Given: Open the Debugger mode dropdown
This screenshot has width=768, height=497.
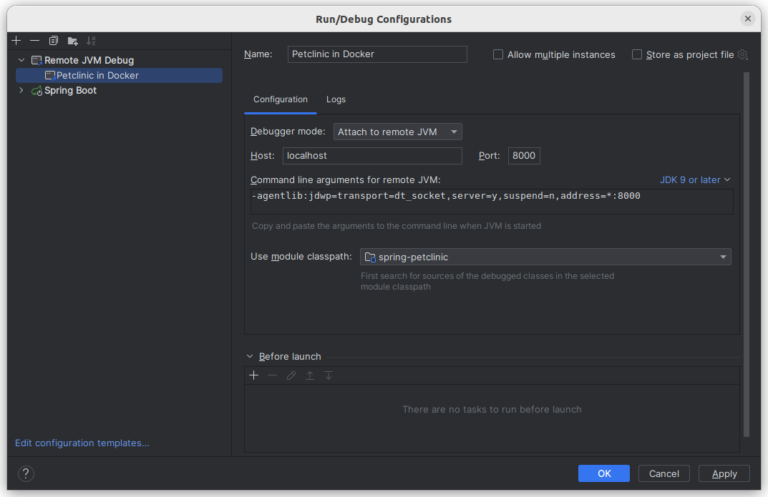Looking at the screenshot, I should coord(397,132).
